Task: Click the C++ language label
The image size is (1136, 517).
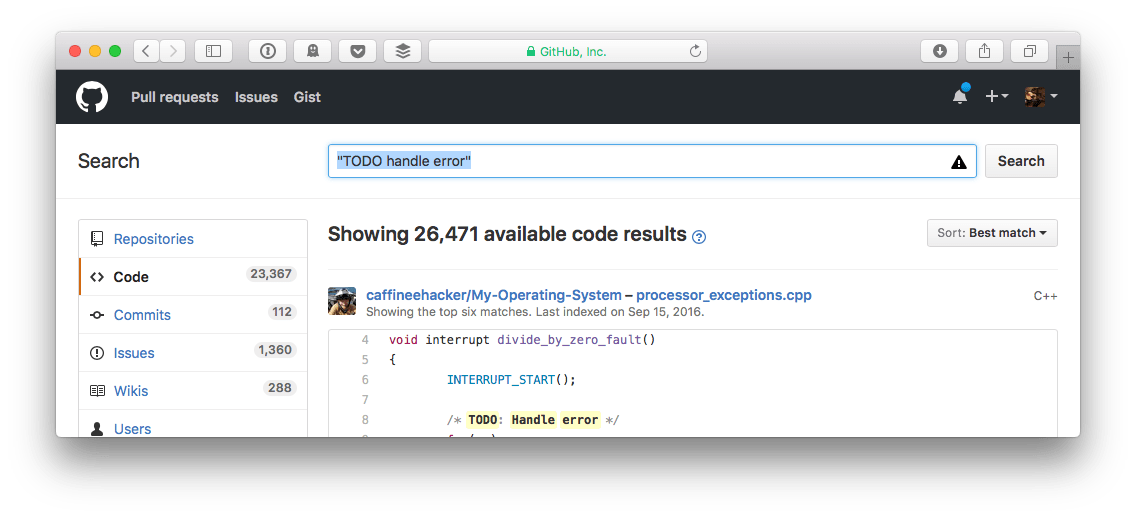Action: (x=1045, y=295)
